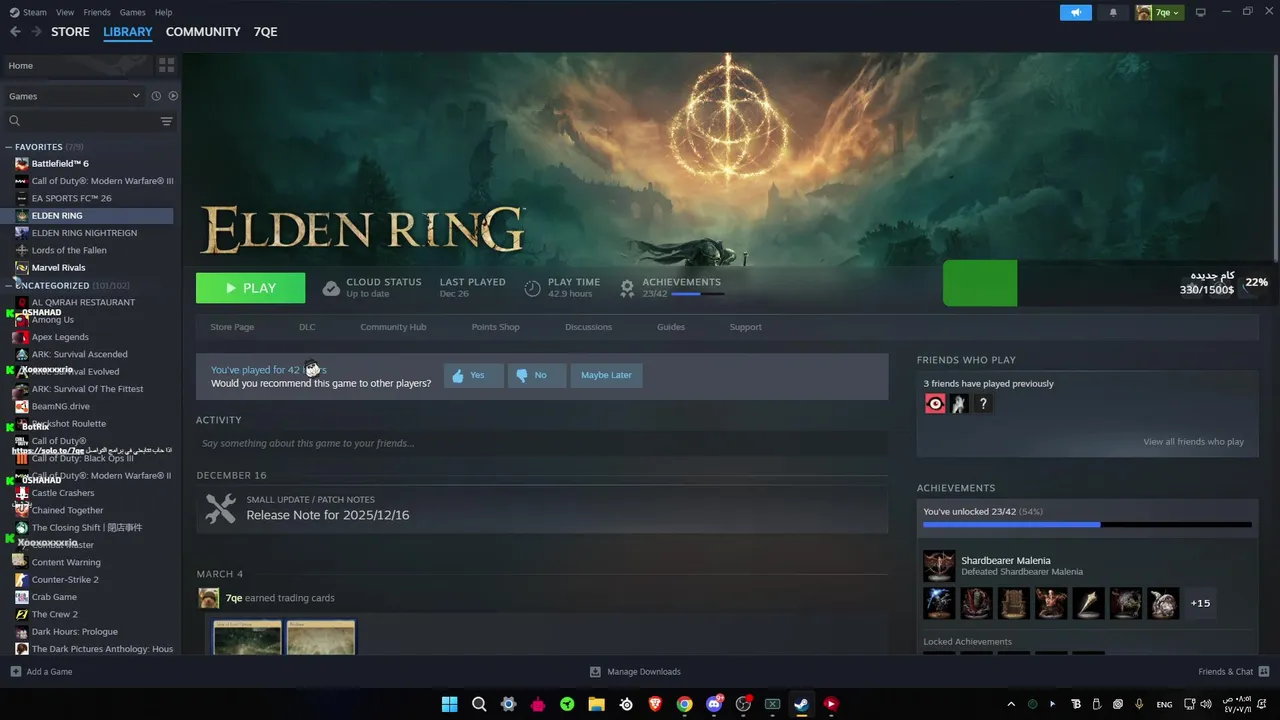Screen dimensions: 1280x720
Task: Click View all friends who play
Action: (1193, 442)
